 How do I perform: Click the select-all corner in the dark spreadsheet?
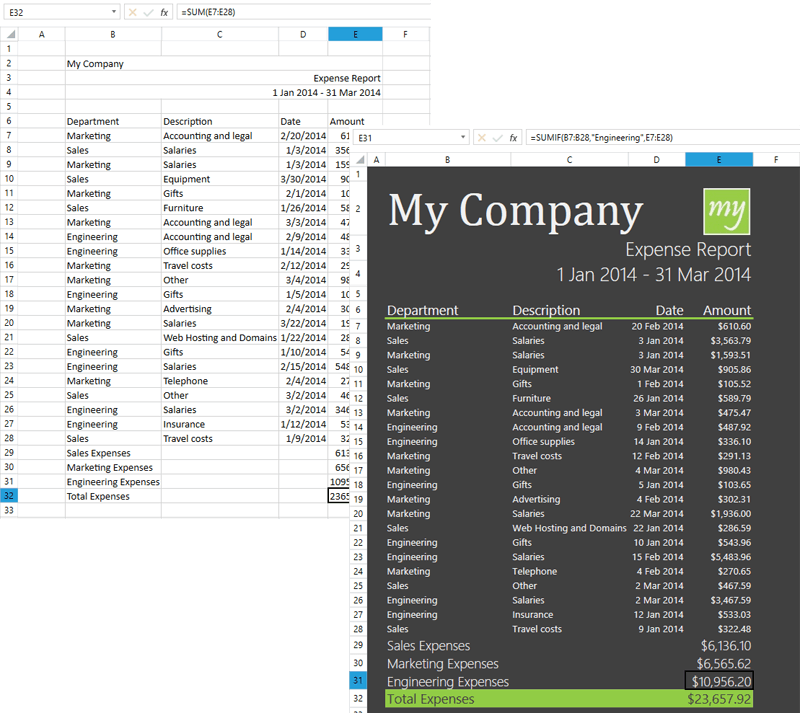358,159
